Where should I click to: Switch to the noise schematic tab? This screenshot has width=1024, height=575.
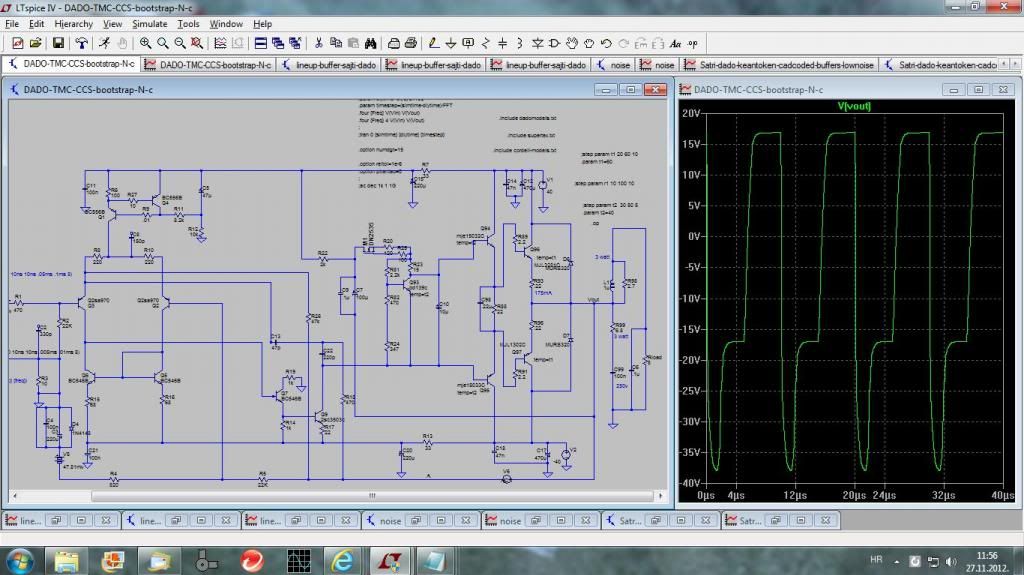point(613,65)
